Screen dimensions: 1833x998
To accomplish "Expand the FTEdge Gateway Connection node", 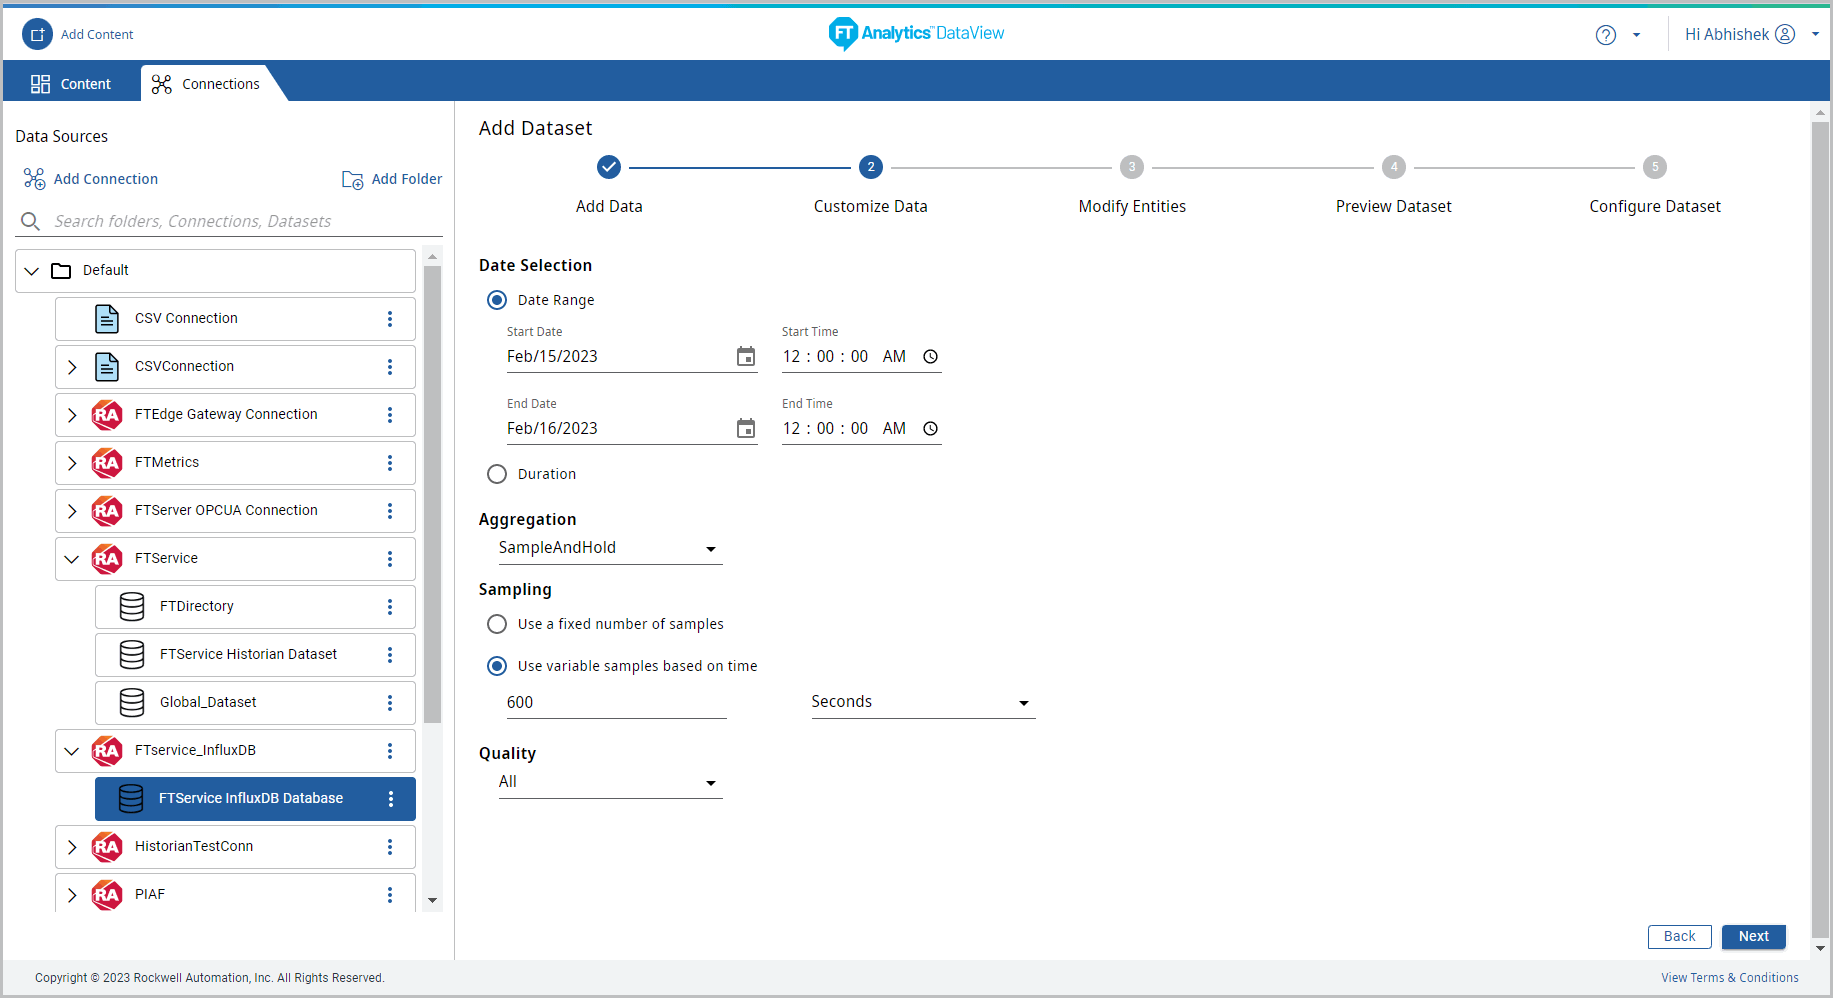I will tap(72, 415).
